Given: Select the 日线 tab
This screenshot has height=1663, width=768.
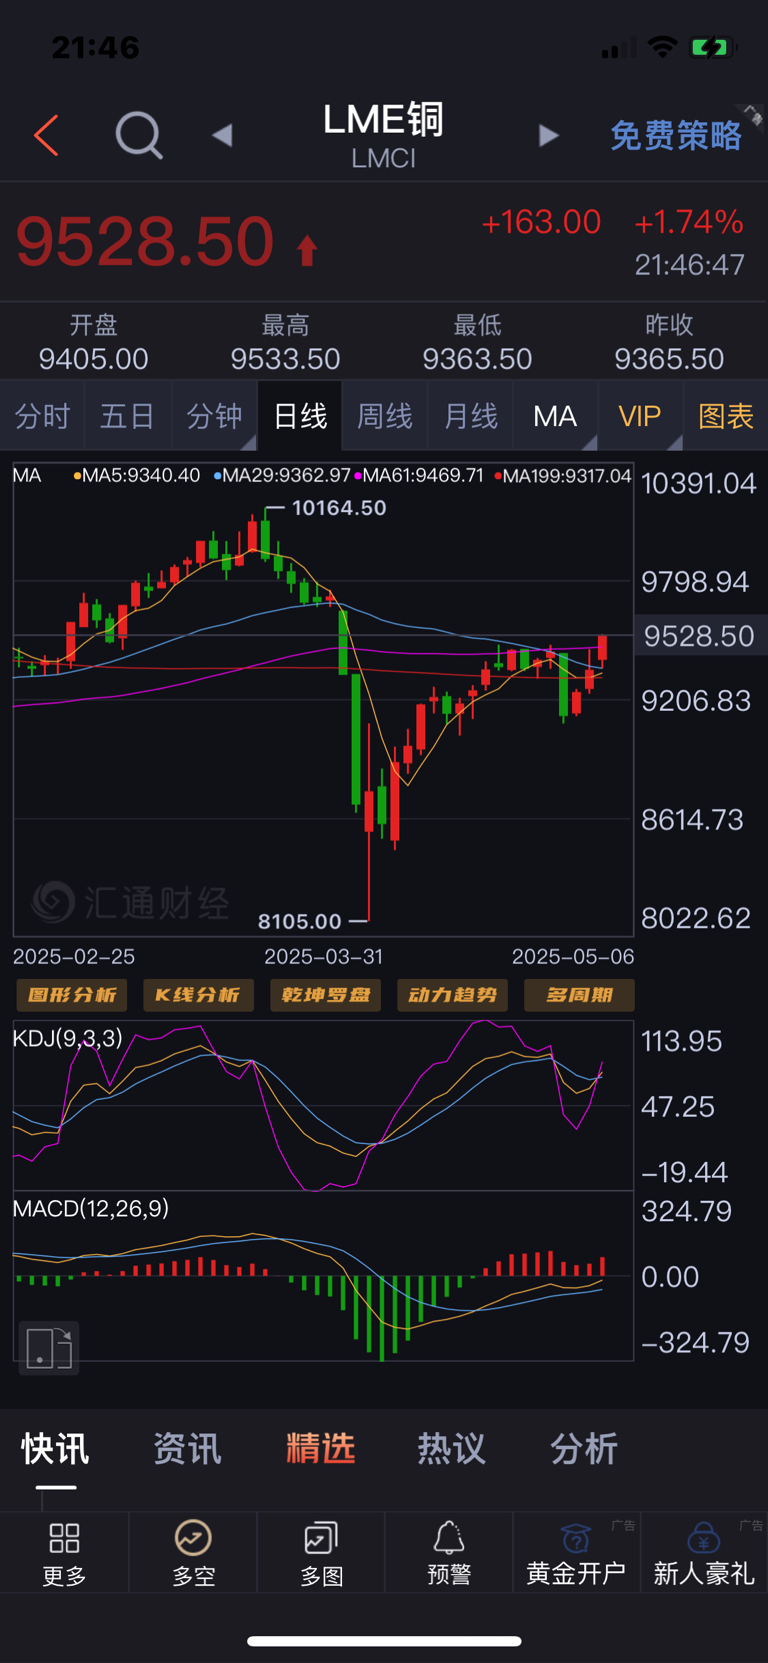Looking at the screenshot, I should (300, 416).
